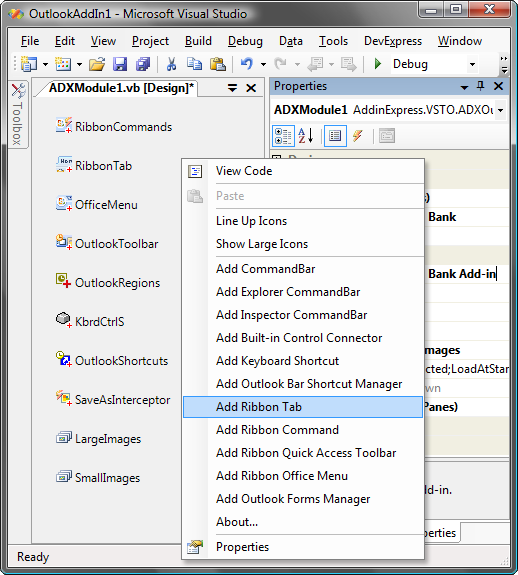Choose Line Up Icons
The height and width of the screenshot is (575, 518).
click(x=303, y=221)
